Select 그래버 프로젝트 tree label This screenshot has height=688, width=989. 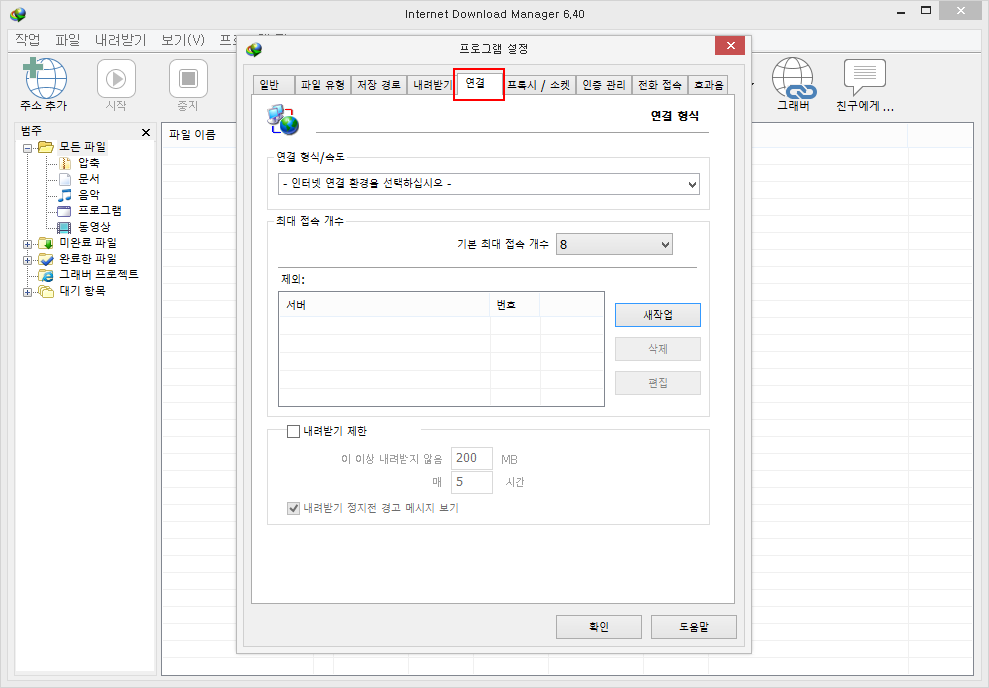pyautogui.click(x=99, y=275)
